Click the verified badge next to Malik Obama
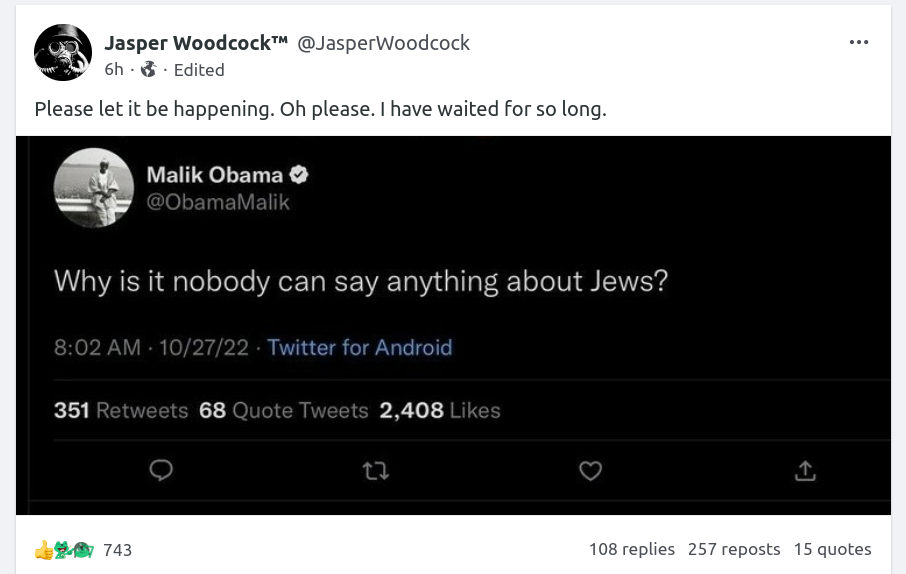Viewport: 906px width, 574px height. [x=298, y=175]
